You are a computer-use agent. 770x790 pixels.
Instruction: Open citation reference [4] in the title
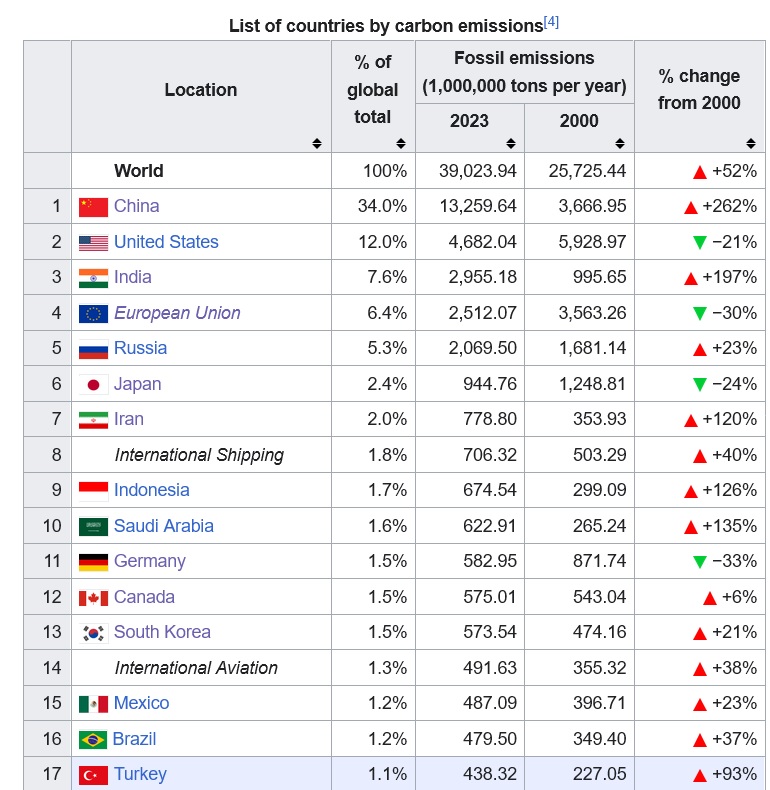[551, 22]
